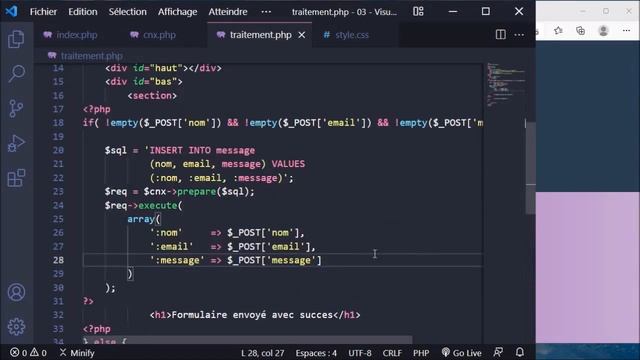Change line ending via CRLF indicator
Image resolution: width=640 pixels, height=360 pixels.
392,353
